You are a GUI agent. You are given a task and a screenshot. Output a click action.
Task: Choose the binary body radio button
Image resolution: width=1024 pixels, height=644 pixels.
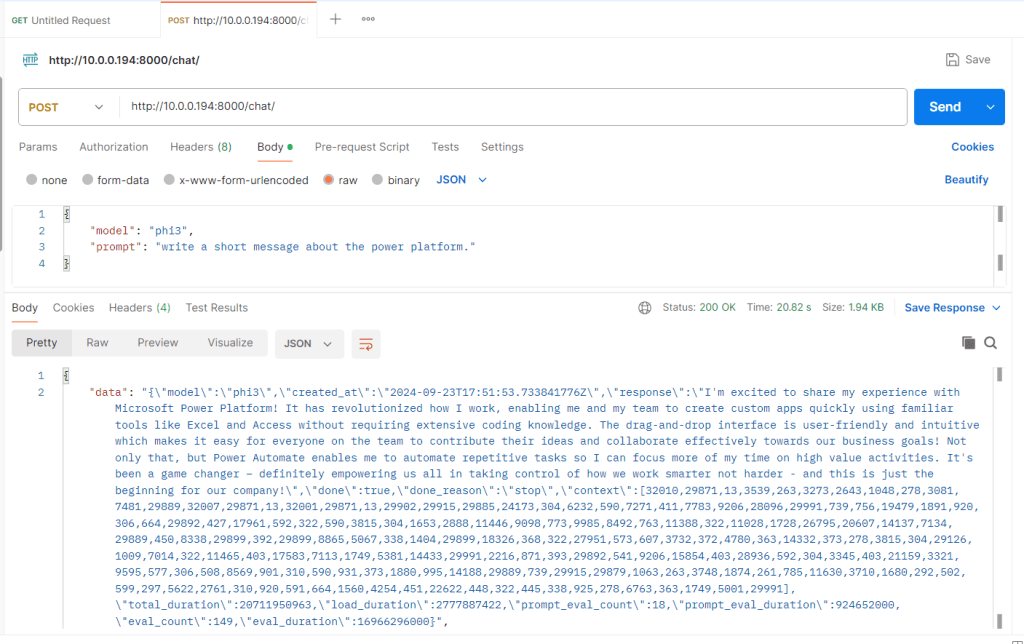pos(377,180)
